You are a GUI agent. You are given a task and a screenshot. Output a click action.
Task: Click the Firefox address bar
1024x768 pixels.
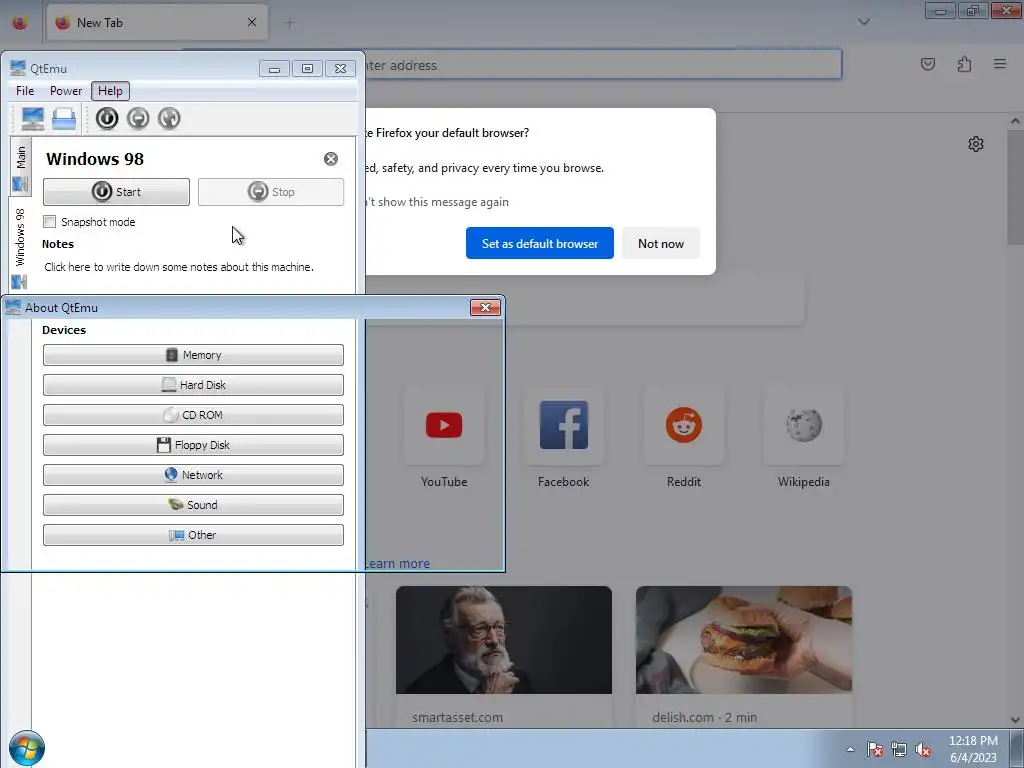(601, 65)
